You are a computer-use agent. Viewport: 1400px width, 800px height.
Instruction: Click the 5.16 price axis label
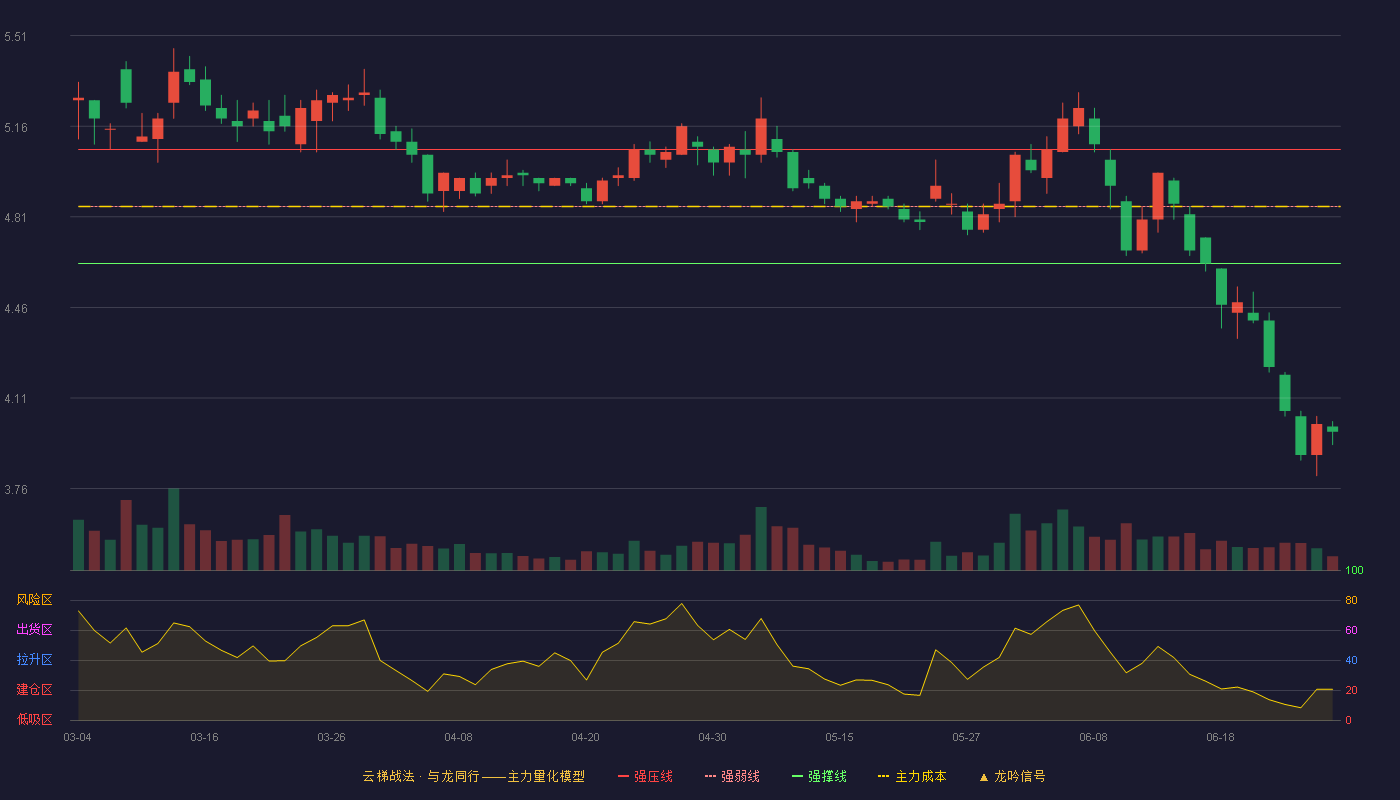click(x=16, y=128)
